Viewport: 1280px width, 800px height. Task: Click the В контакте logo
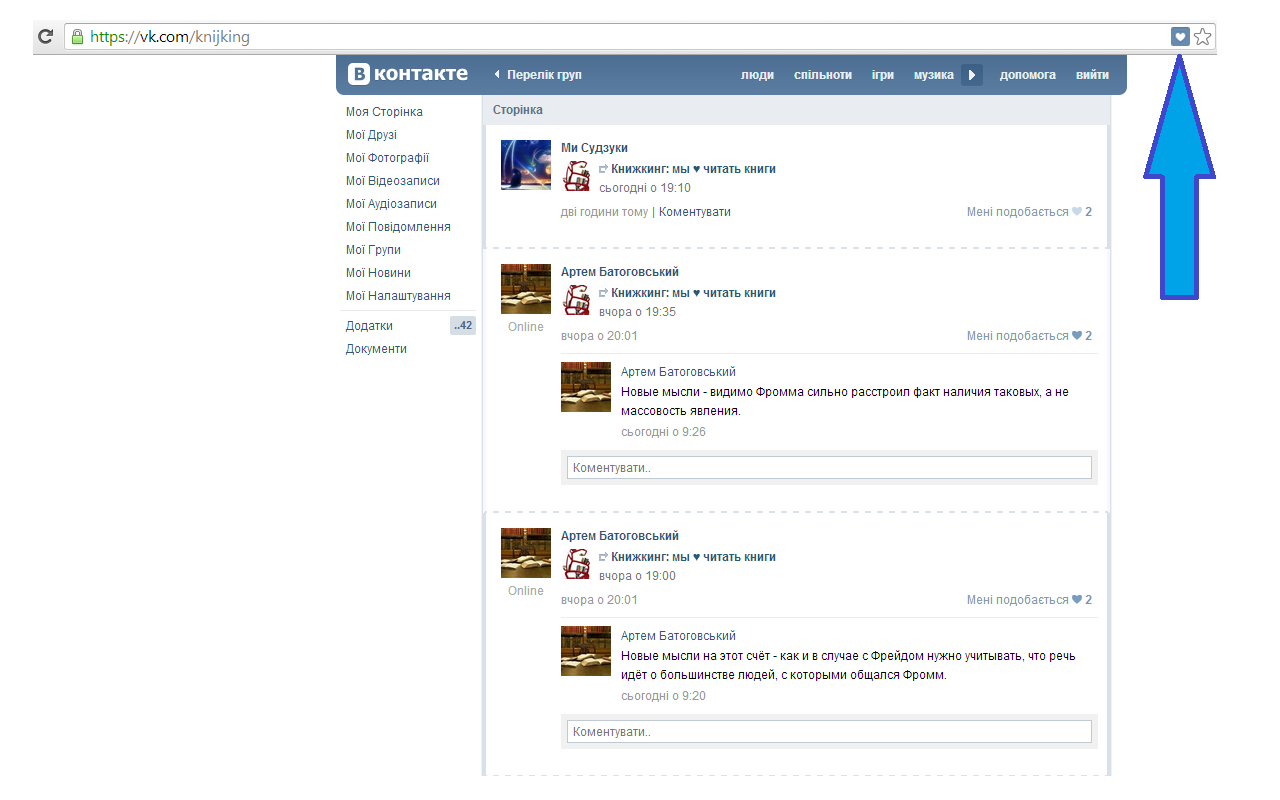tap(408, 73)
